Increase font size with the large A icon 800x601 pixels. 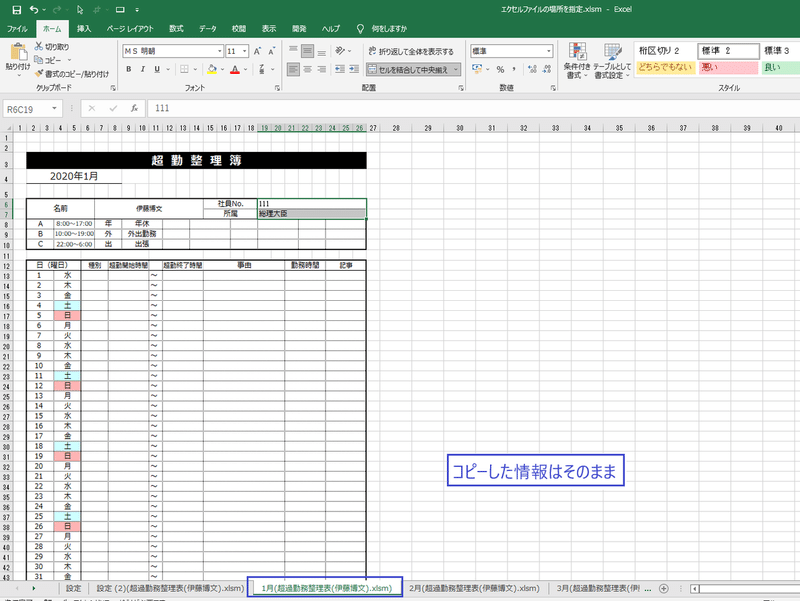coord(257,51)
